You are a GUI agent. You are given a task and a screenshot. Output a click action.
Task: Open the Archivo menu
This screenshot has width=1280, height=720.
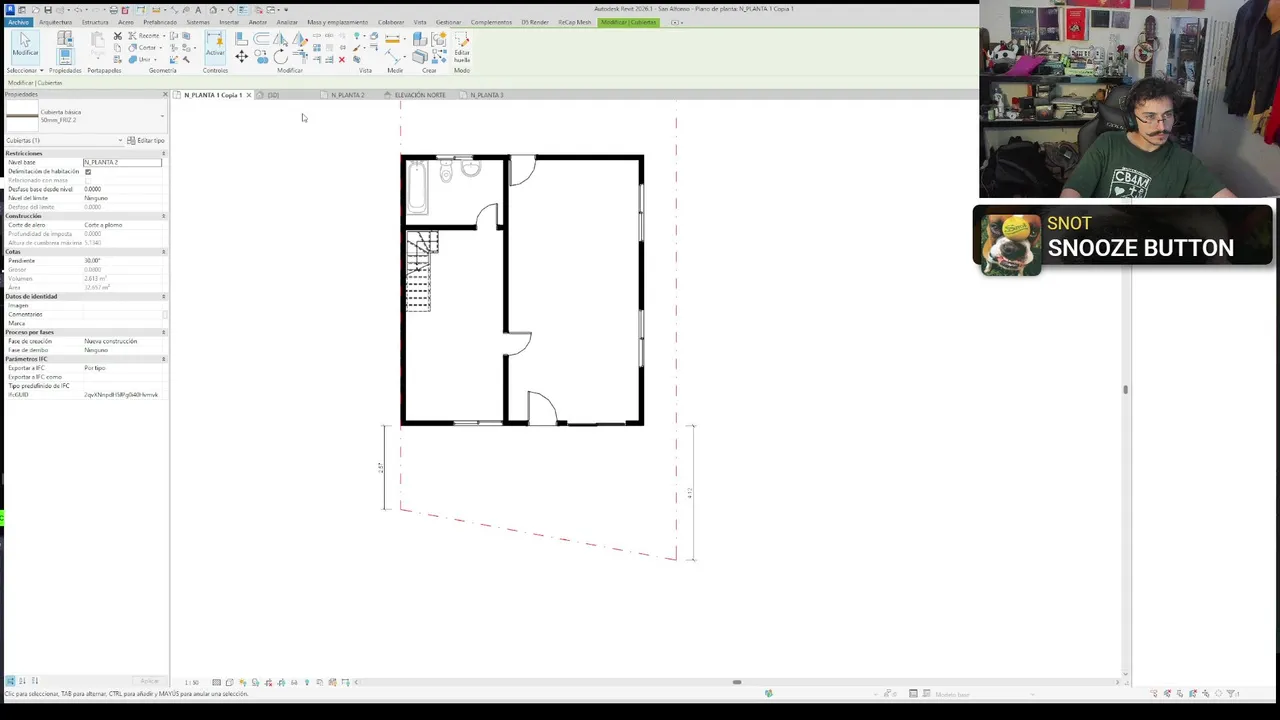coord(18,22)
